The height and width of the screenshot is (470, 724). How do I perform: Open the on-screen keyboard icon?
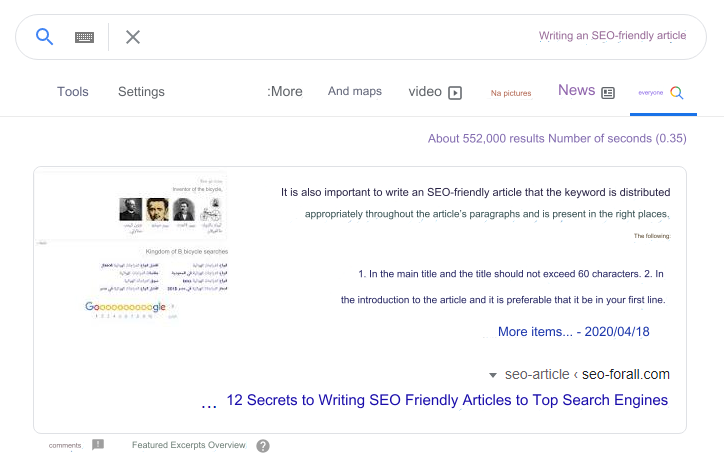coord(84,37)
